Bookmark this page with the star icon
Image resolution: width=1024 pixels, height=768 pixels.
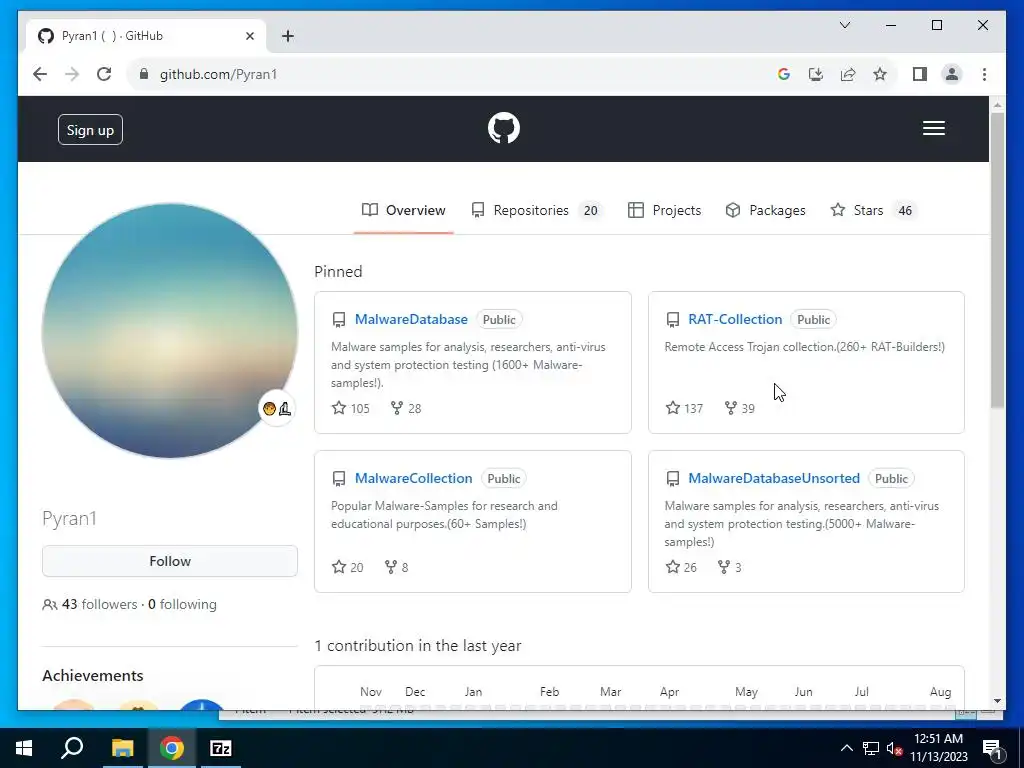pyautogui.click(x=880, y=74)
